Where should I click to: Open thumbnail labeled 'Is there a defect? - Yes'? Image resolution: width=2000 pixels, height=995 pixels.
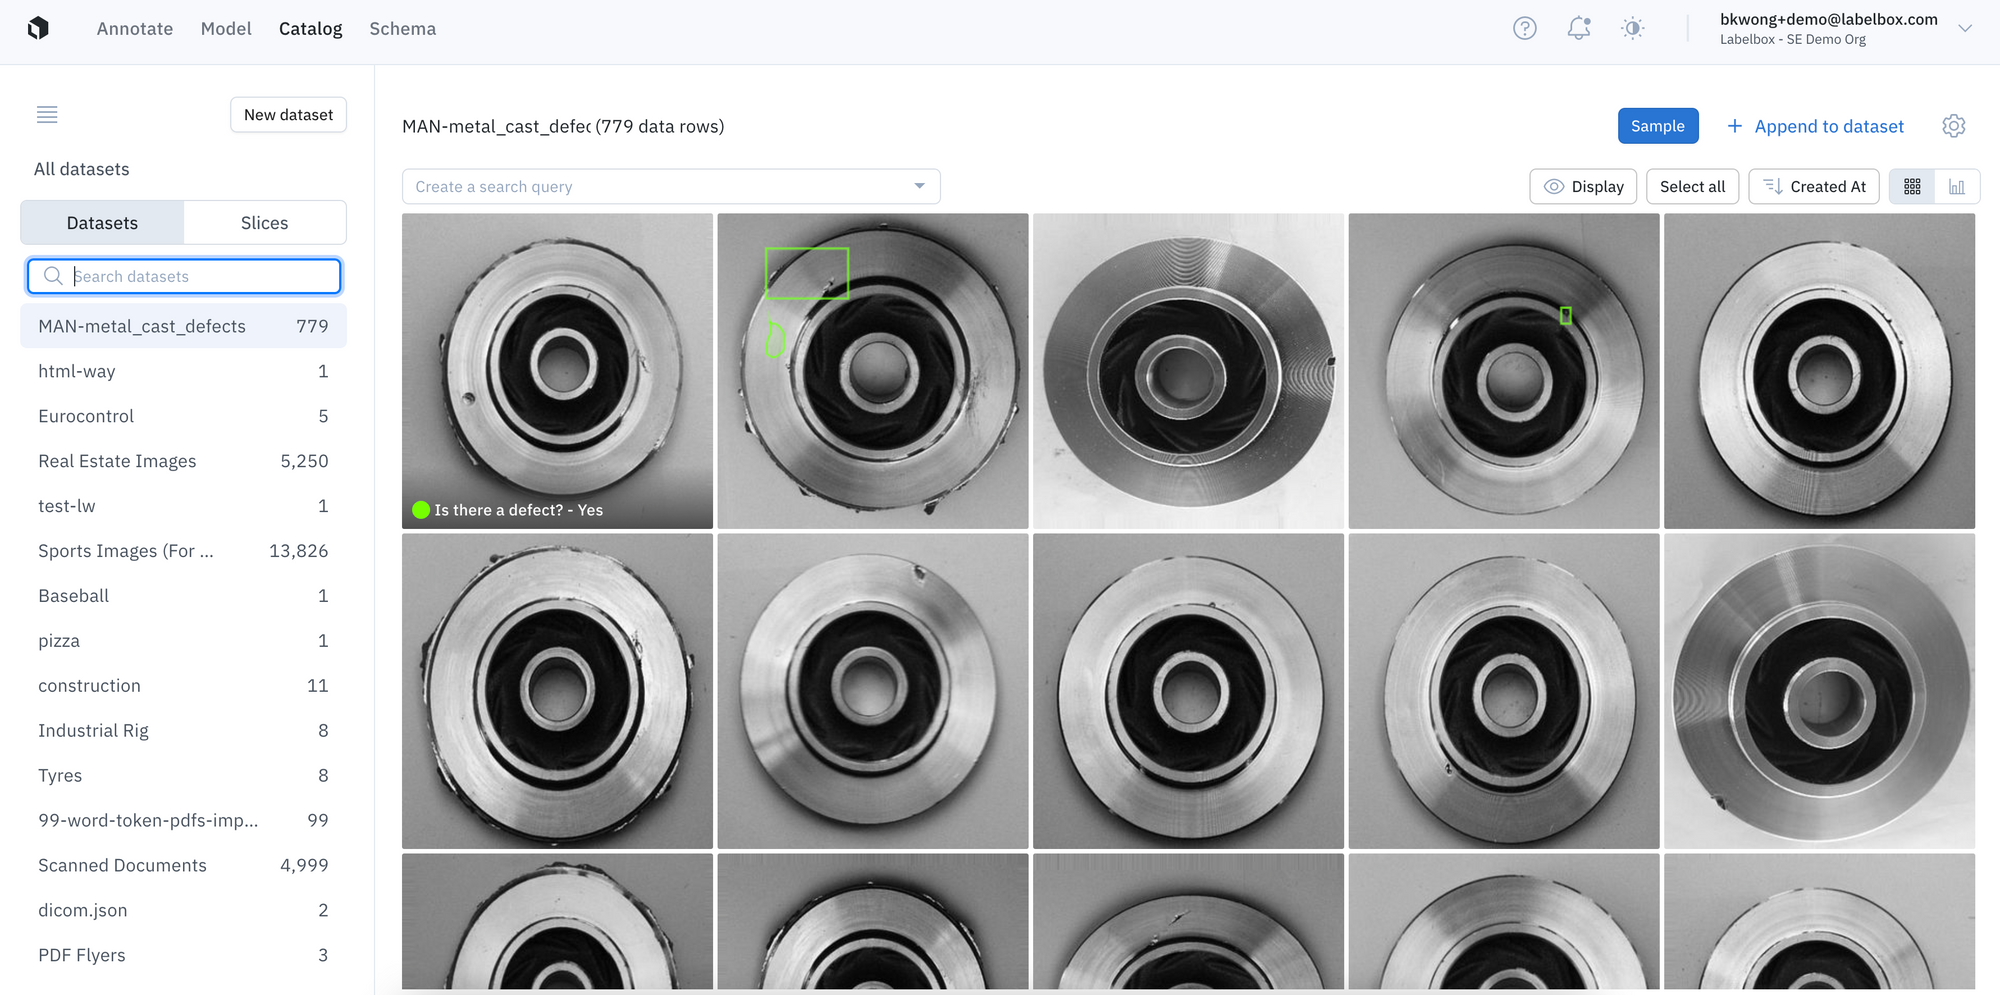[x=557, y=371]
